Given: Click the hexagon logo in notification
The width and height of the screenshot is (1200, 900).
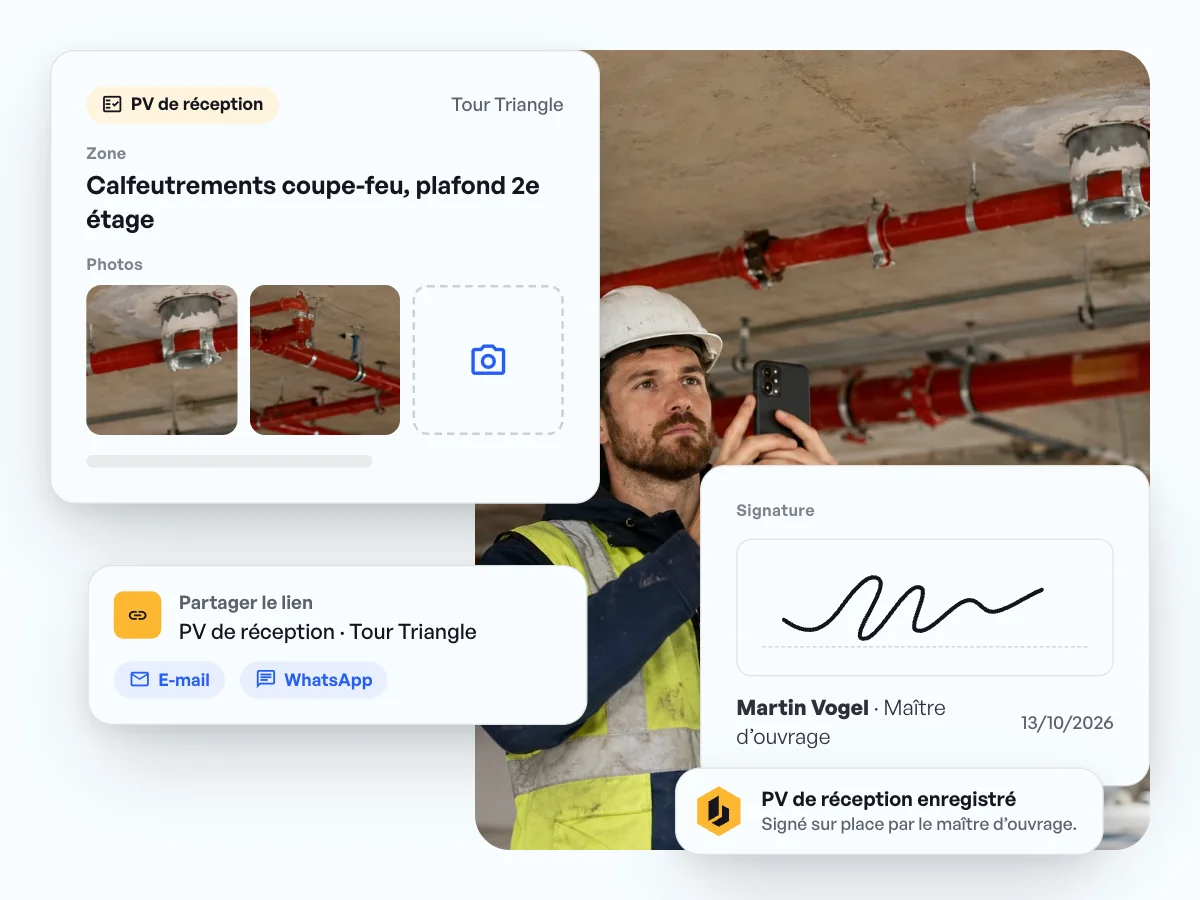Looking at the screenshot, I should (x=718, y=811).
